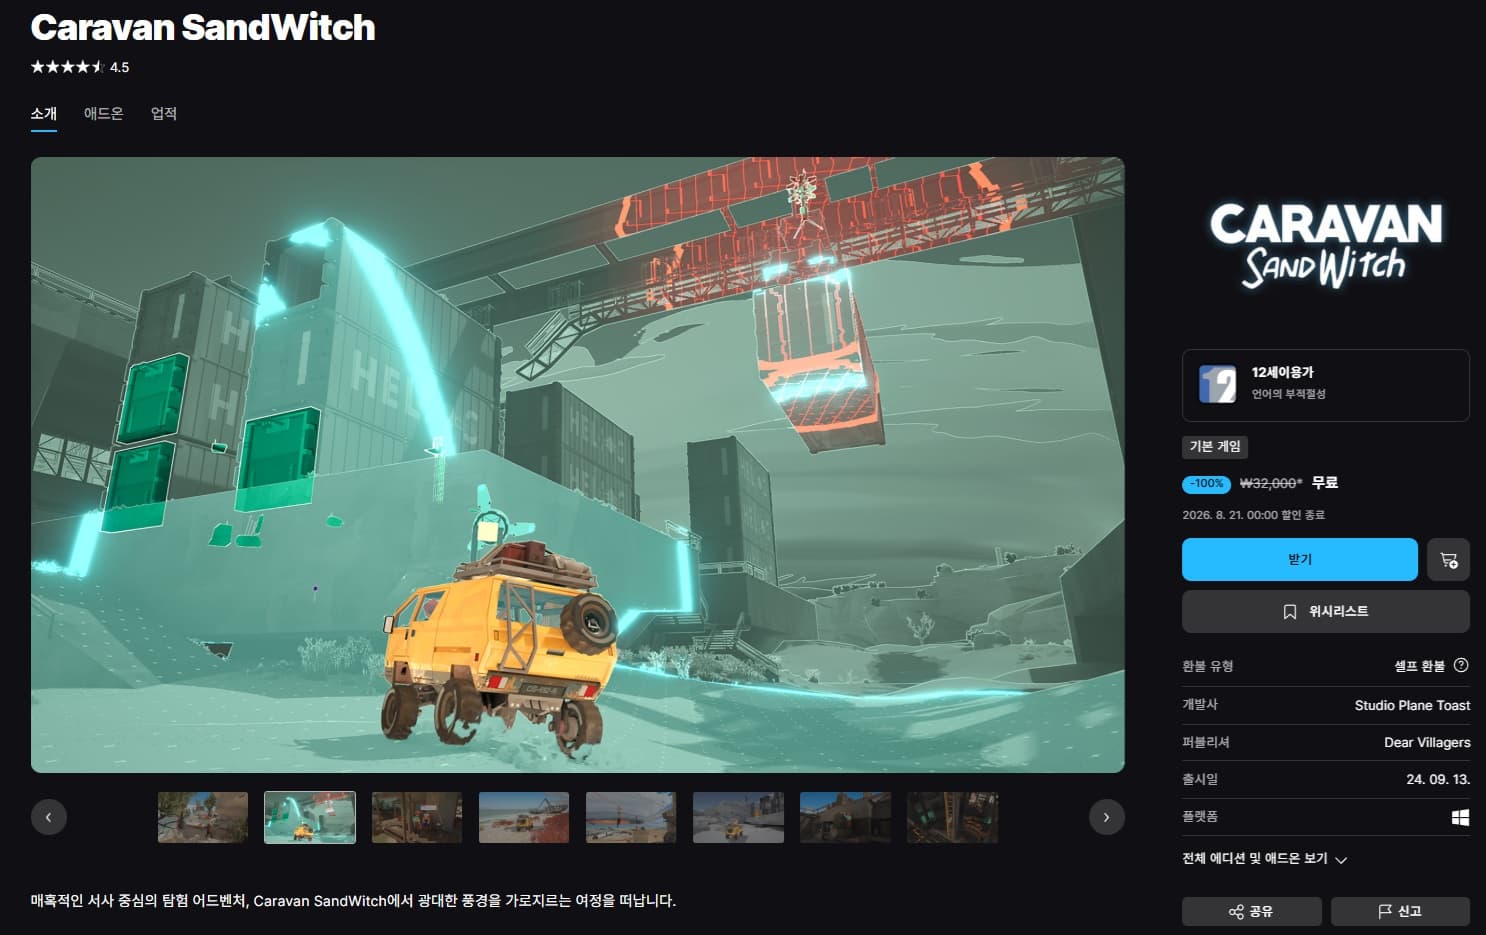Click the 12 age rating badge icon

(x=1217, y=384)
